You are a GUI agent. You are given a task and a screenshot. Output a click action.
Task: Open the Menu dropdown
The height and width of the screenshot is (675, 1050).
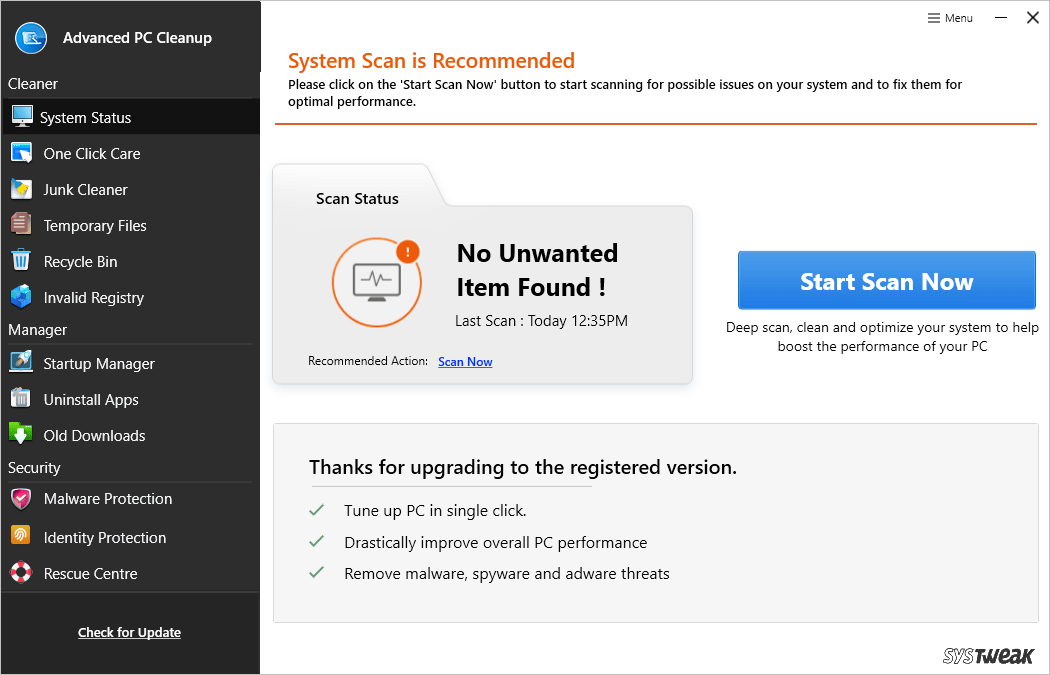coord(950,18)
